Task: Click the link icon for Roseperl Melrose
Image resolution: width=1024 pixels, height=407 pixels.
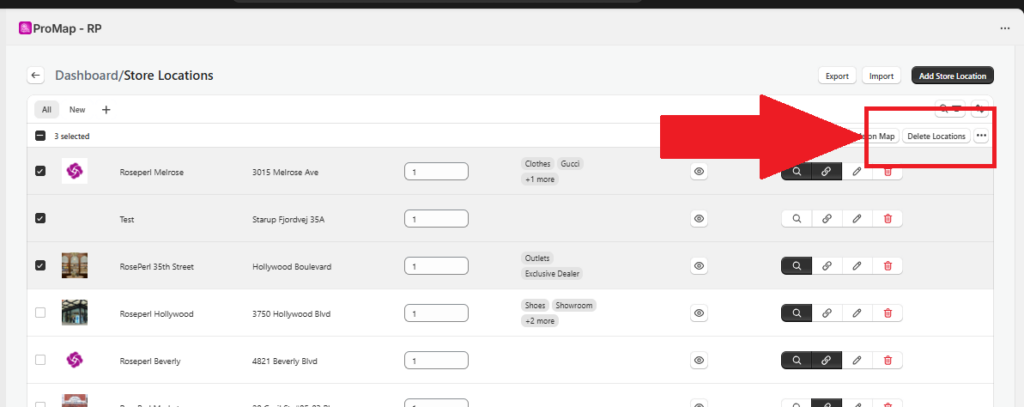Action: click(826, 171)
